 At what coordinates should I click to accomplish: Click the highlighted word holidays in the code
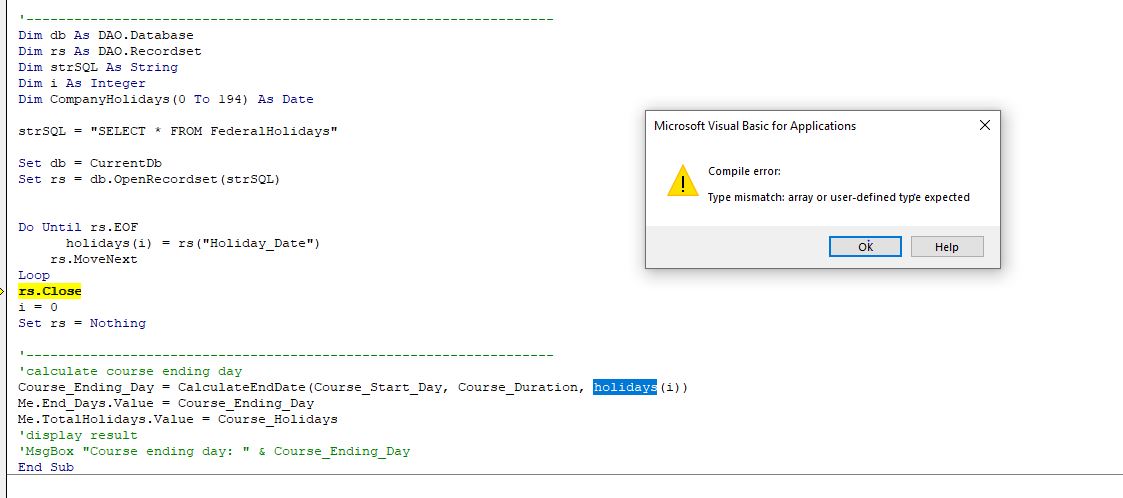pos(624,387)
